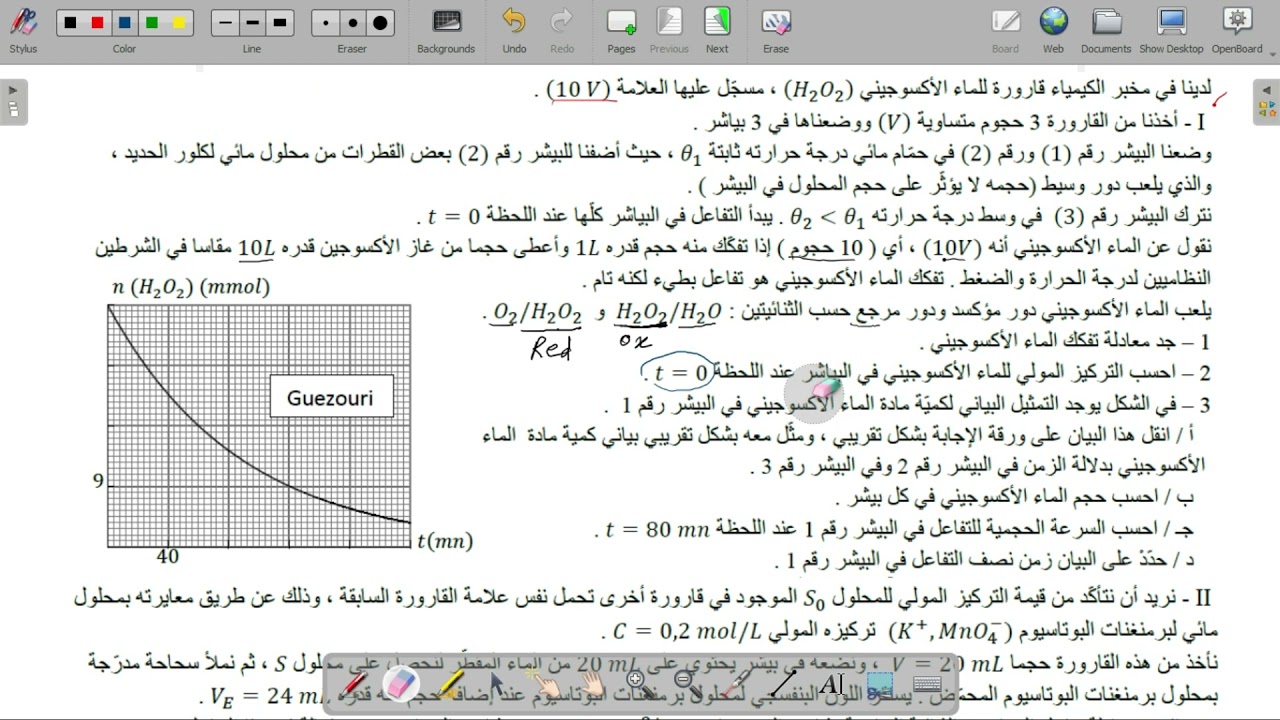Screen dimensions: 1280x720
Task: Open the Backgrounds chooser
Action: pyautogui.click(x=446, y=31)
